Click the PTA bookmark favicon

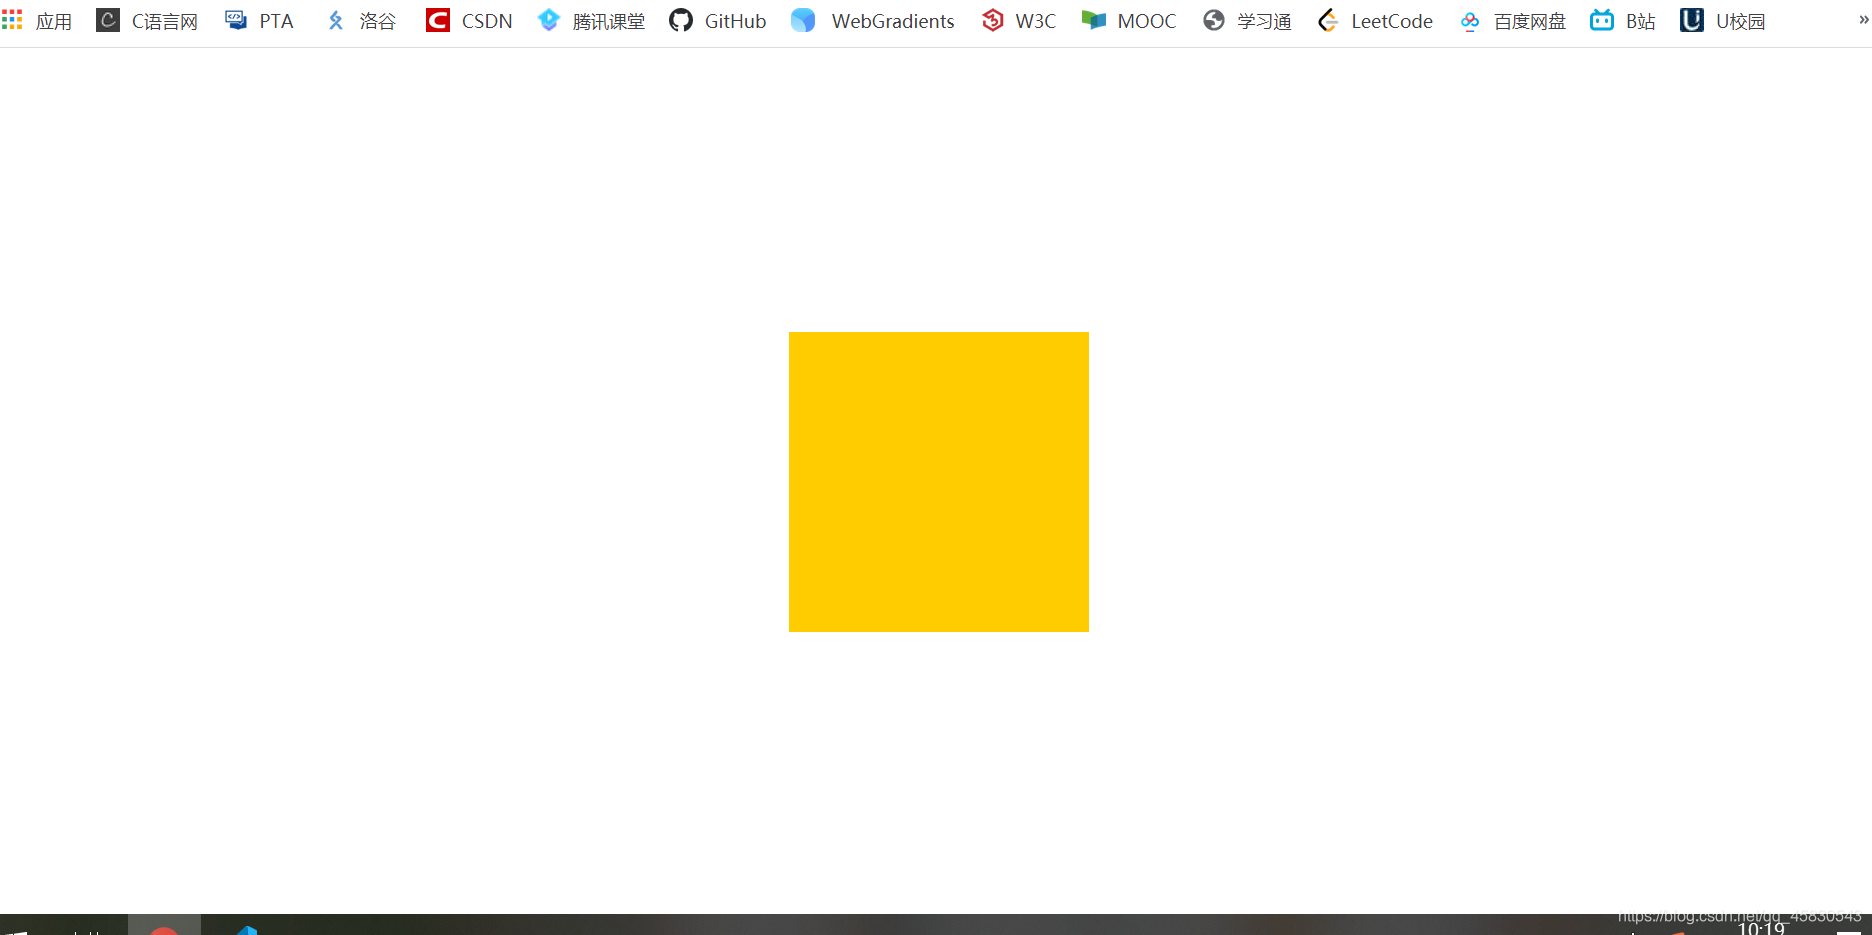[x=236, y=20]
